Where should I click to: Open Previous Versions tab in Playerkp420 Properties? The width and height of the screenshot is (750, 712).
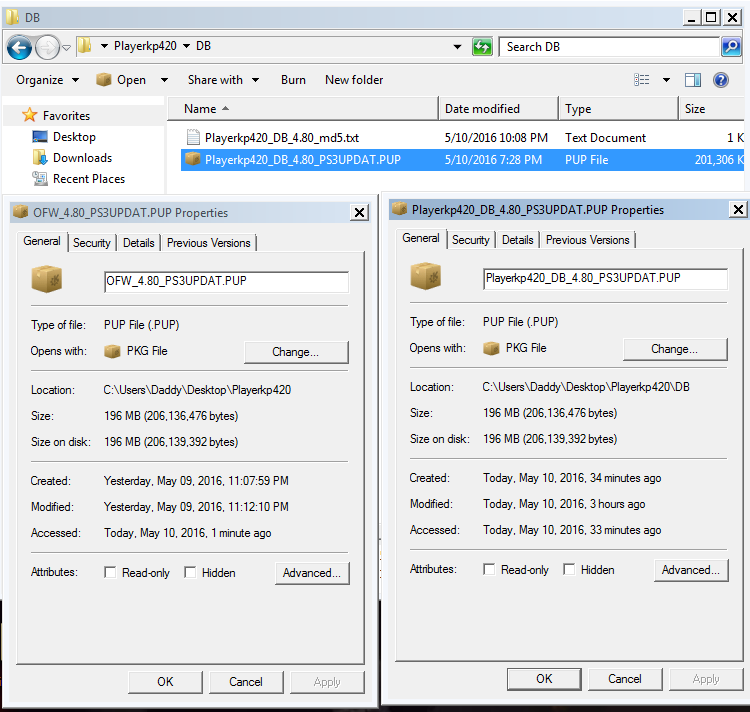coord(587,240)
